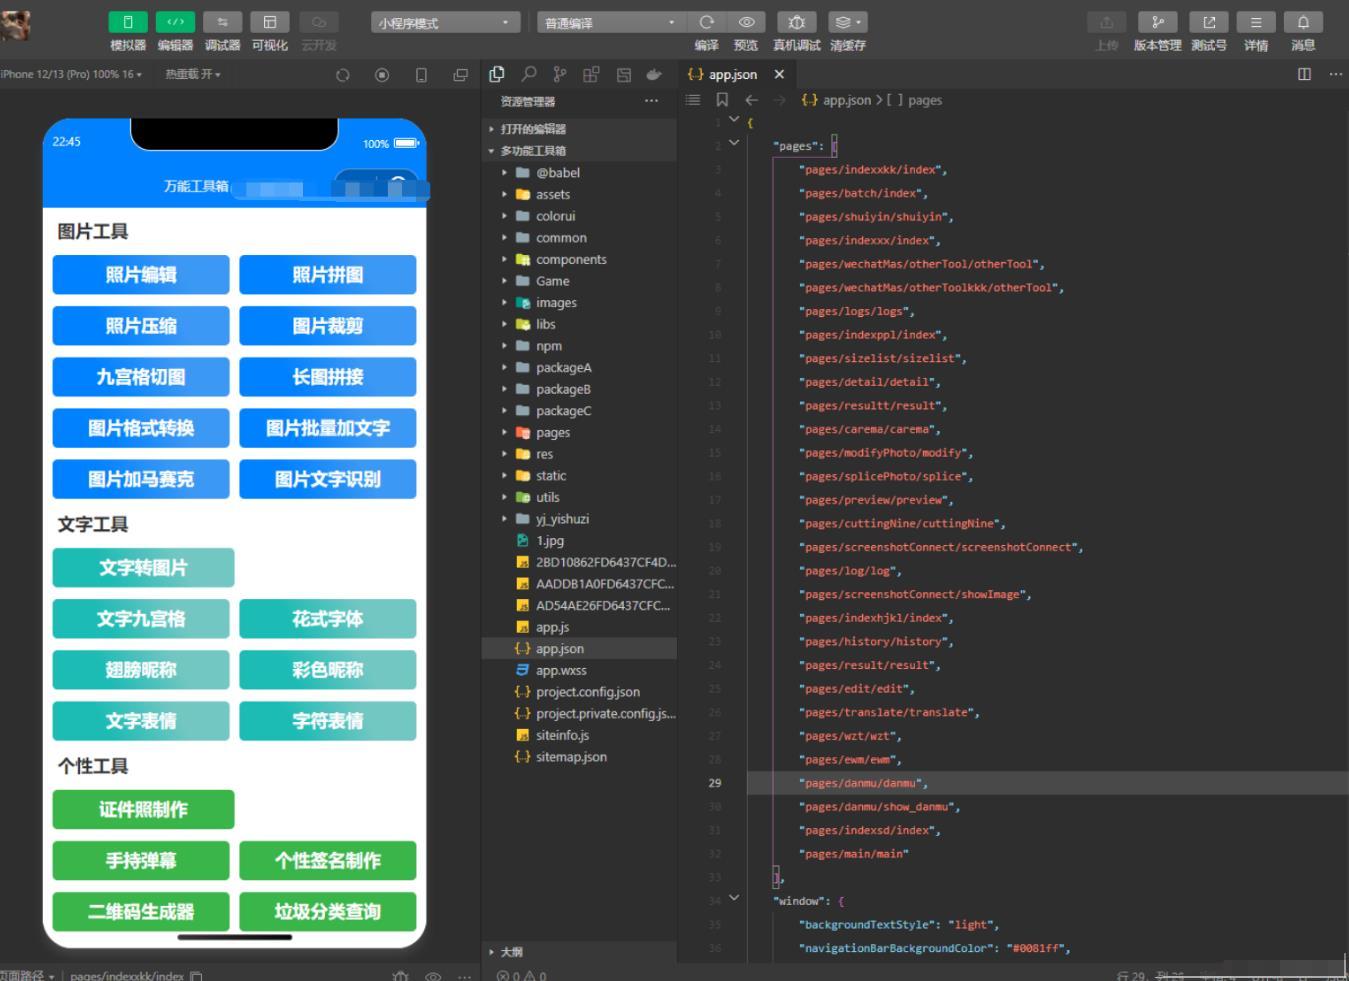Viewport: 1349px width, 981px height.
Task: Open search in editor sidebar
Action: point(528,74)
